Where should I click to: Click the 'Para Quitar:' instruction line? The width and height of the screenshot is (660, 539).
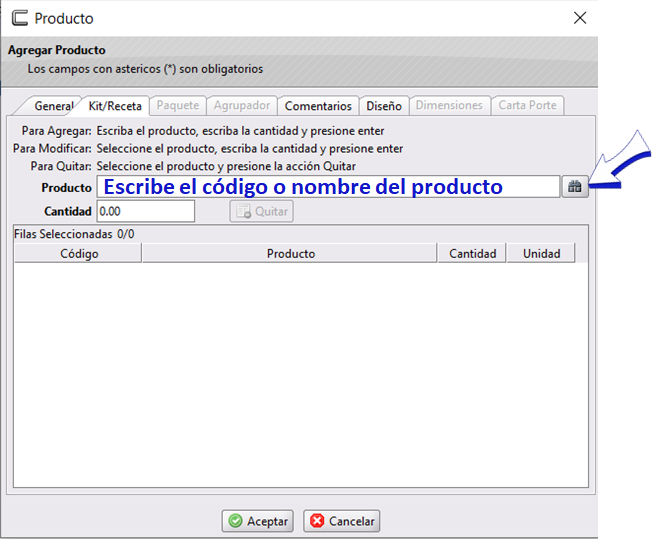(193, 166)
